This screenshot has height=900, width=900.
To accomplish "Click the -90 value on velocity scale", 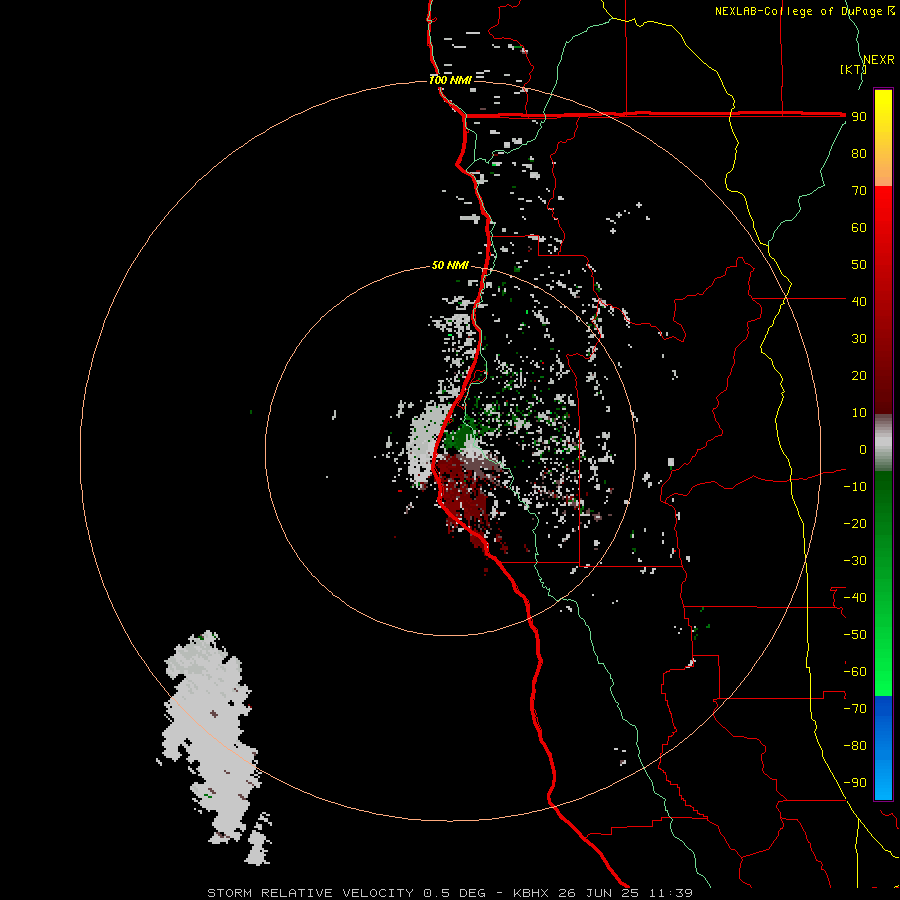I will (x=855, y=783).
